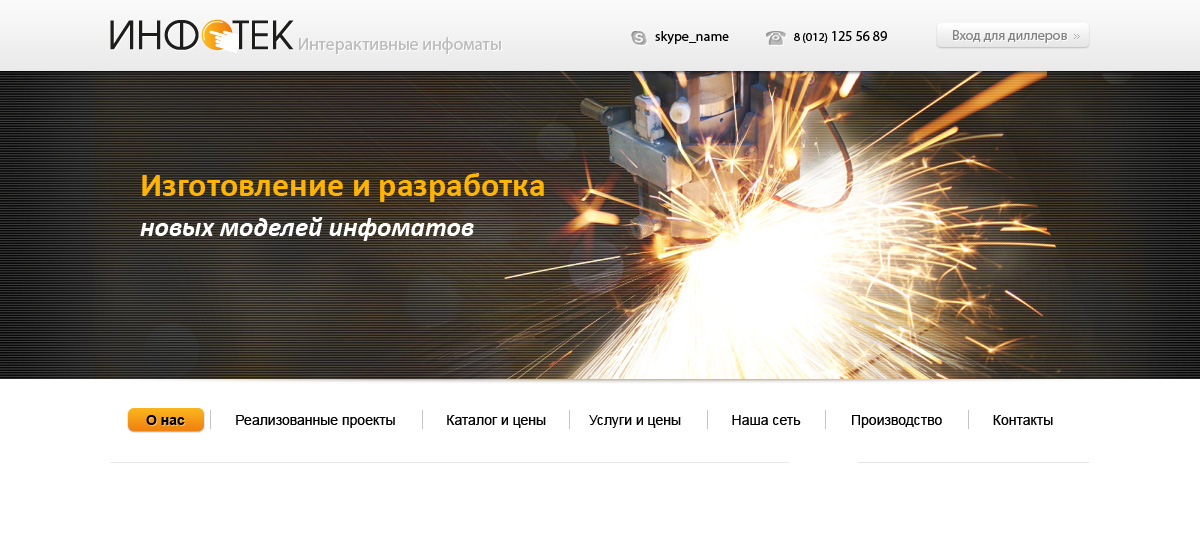The height and width of the screenshot is (543, 1200).
Task: Open Услуги и цены section
Action: pos(635,420)
